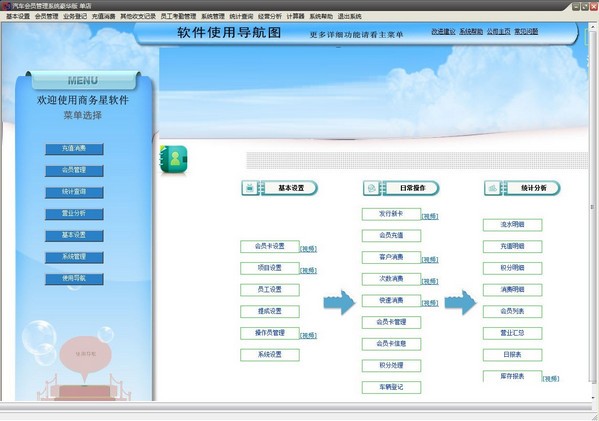Click the 充值消费 sidebar button
This screenshot has width=599, height=421.
pyautogui.click(x=74, y=149)
